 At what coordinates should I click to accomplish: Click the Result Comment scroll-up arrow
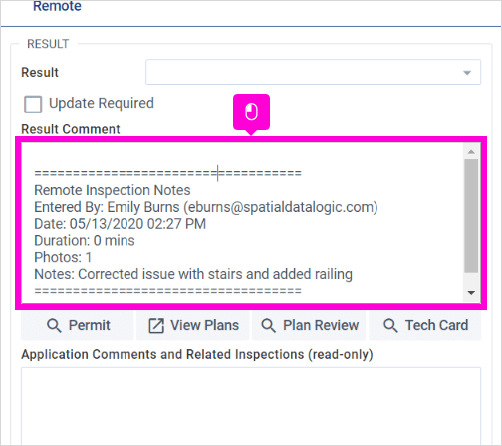click(x=471, y=152)
